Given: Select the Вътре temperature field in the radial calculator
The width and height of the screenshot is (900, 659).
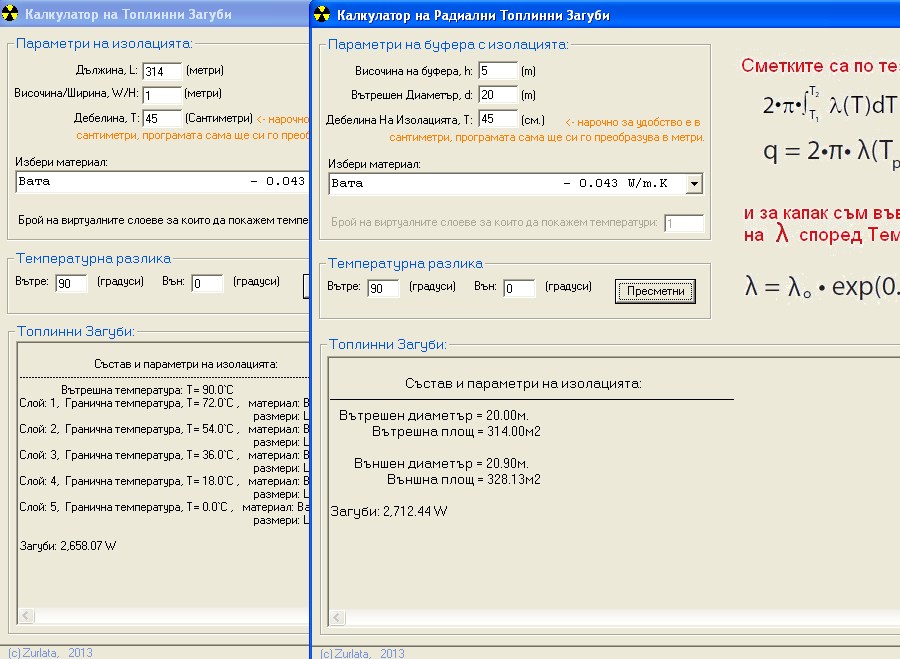Looking at the screenshot, I should point(383,289).
